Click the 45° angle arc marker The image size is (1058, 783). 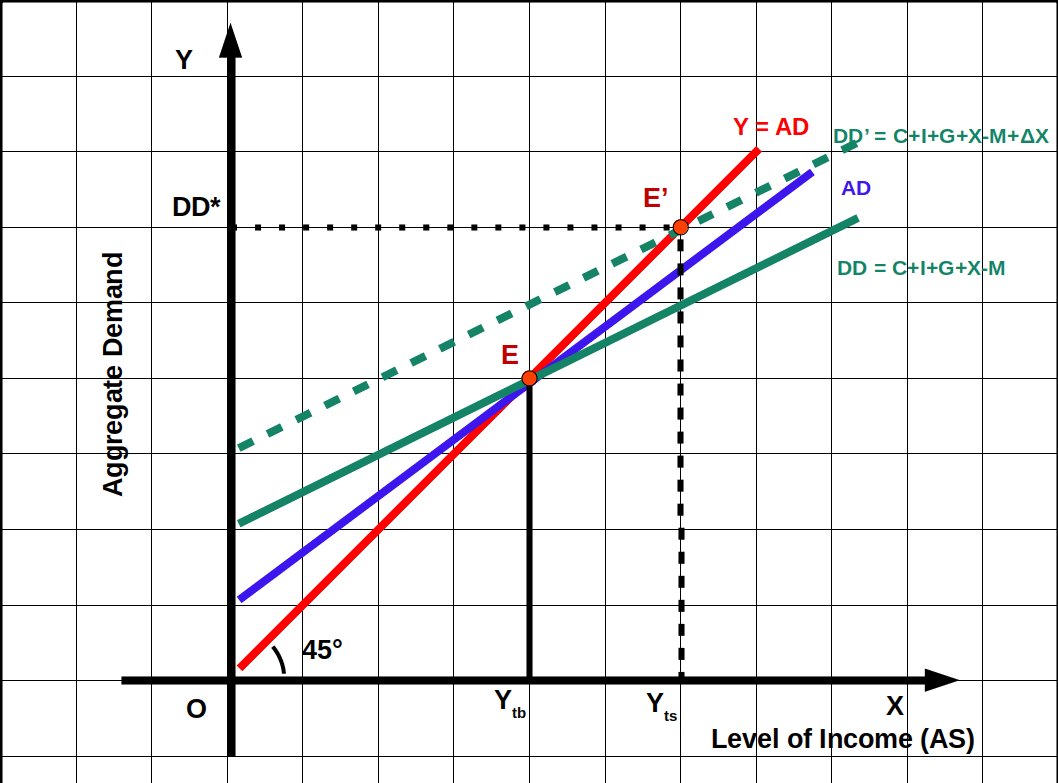280,657
